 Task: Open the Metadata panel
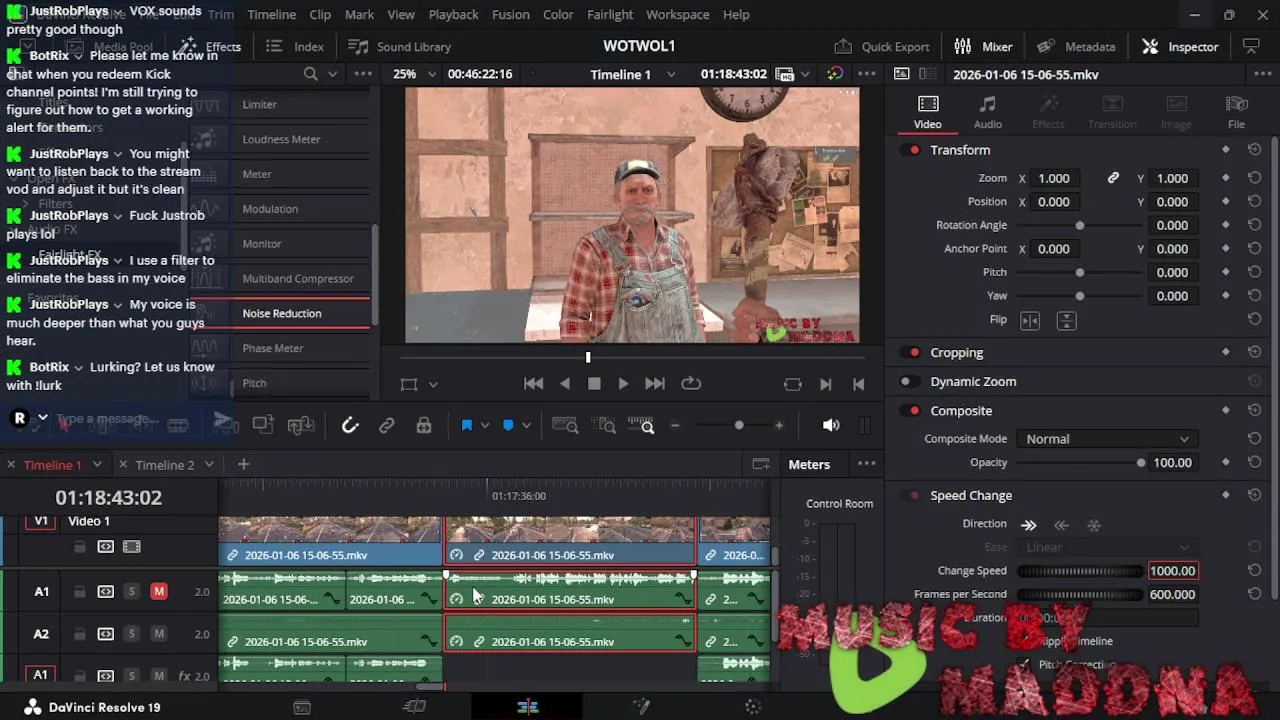click(x=1076, y=47)
